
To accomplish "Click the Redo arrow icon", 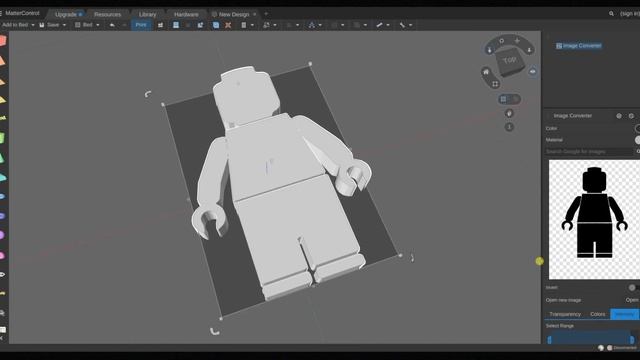I will pyautogui.click(x=124, y=25).
